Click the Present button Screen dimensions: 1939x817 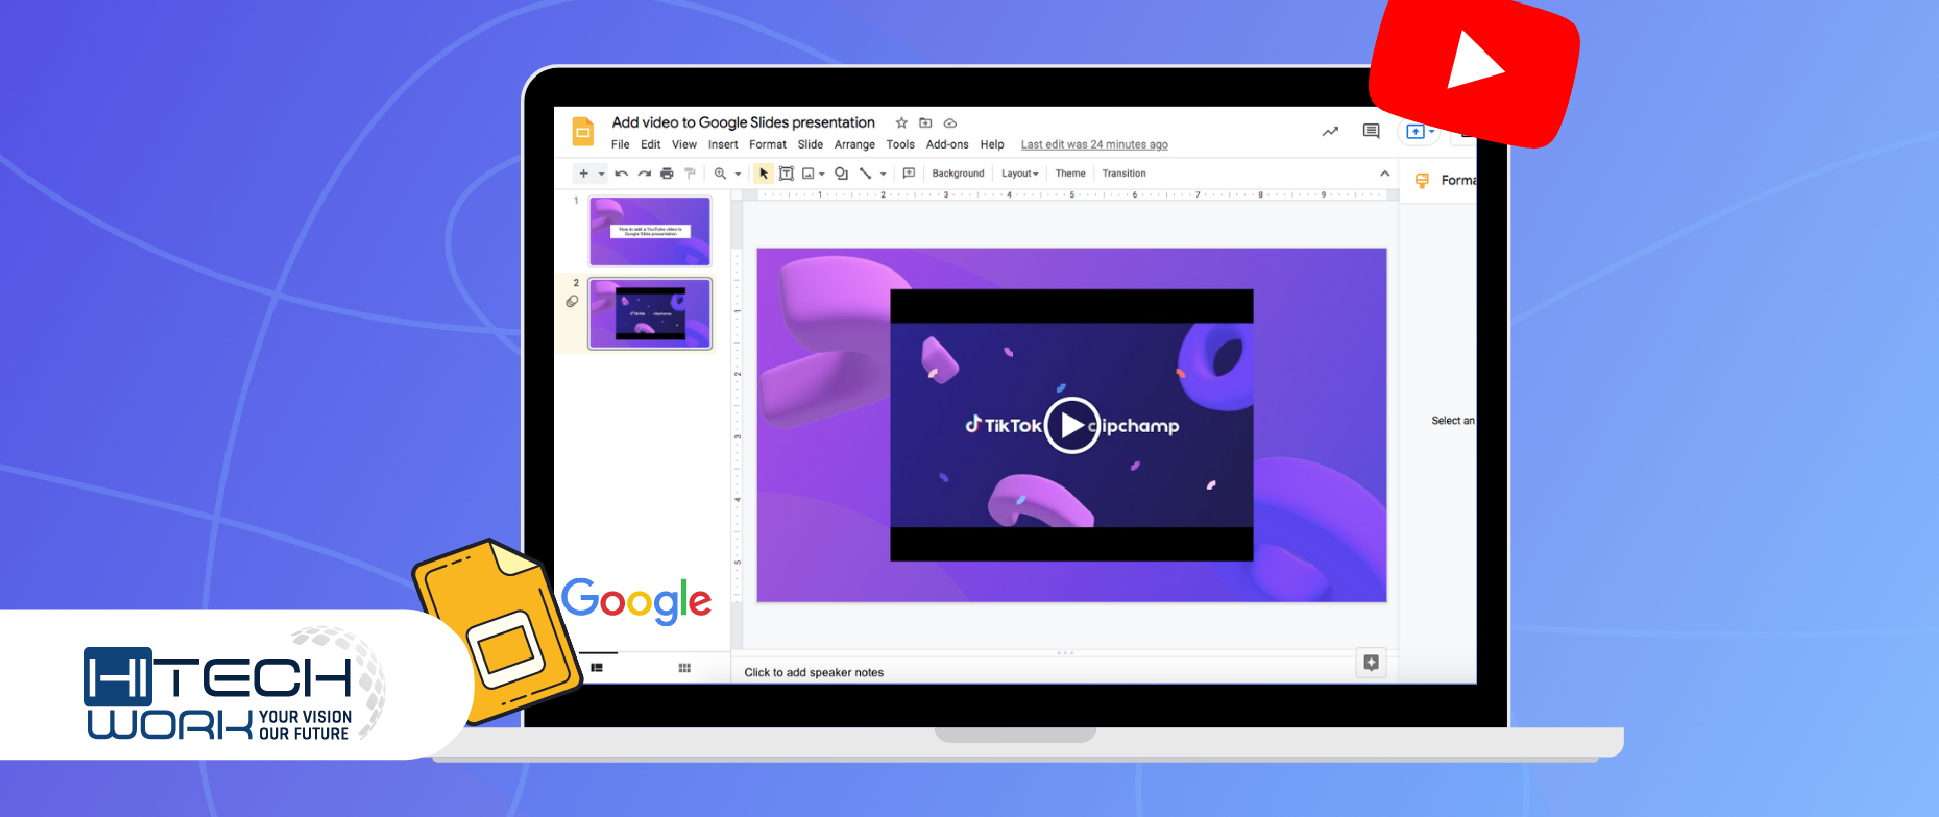(1416, 131)
